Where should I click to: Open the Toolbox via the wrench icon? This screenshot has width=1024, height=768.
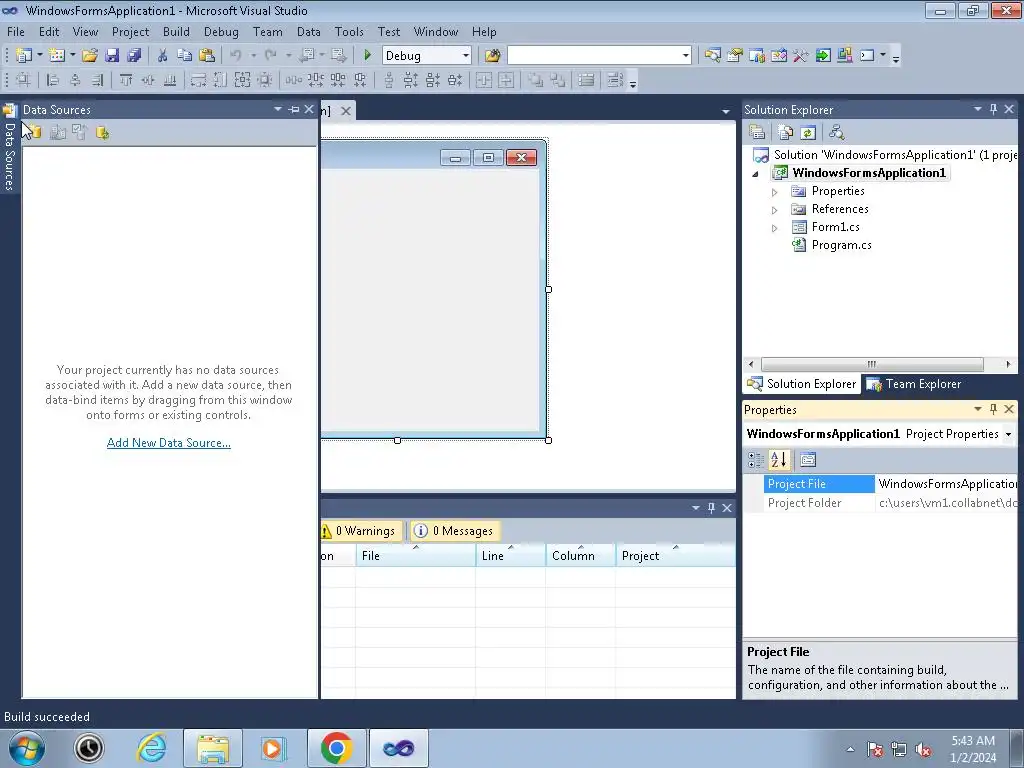tap(801, 56)
